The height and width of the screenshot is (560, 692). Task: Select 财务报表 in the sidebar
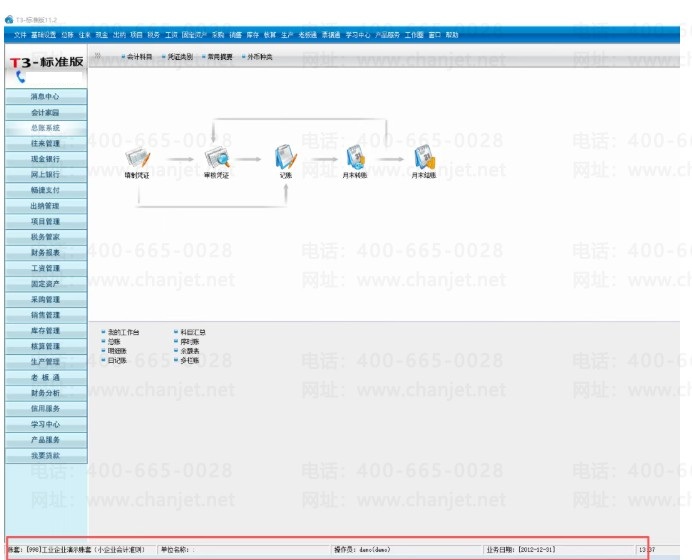tap(46, 252)
